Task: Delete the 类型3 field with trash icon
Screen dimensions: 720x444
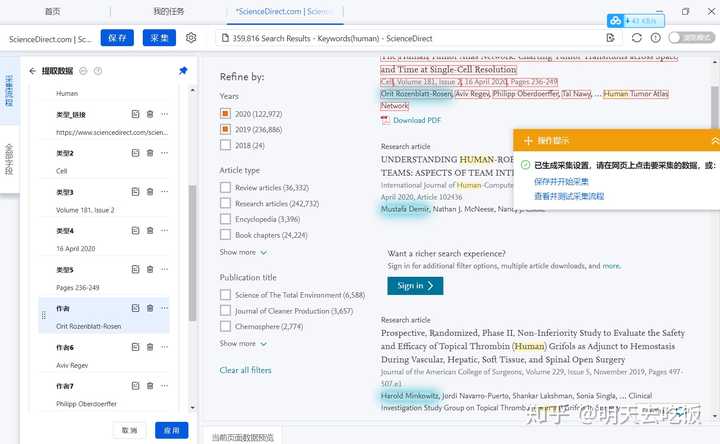Action: click(x=150, y=191)
